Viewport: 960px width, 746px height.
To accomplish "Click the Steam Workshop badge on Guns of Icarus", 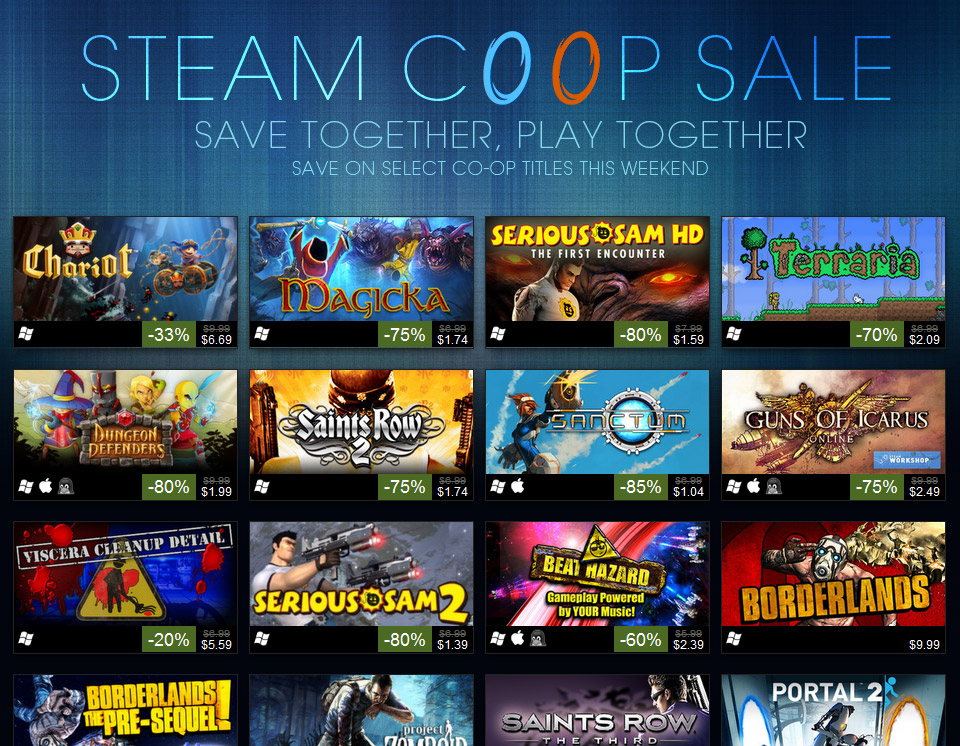I will tap(907, 459).
